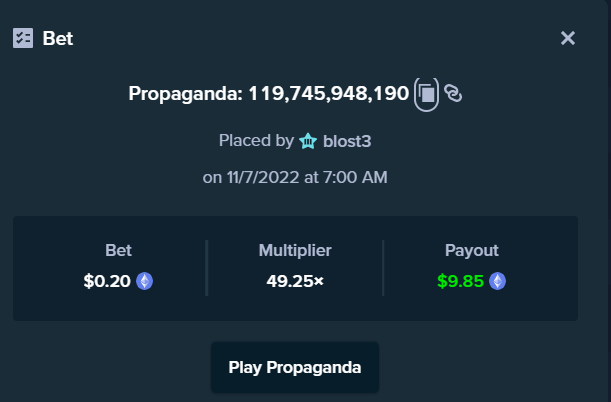Click the Bet column label in stats panel

[x=118, y=250]
